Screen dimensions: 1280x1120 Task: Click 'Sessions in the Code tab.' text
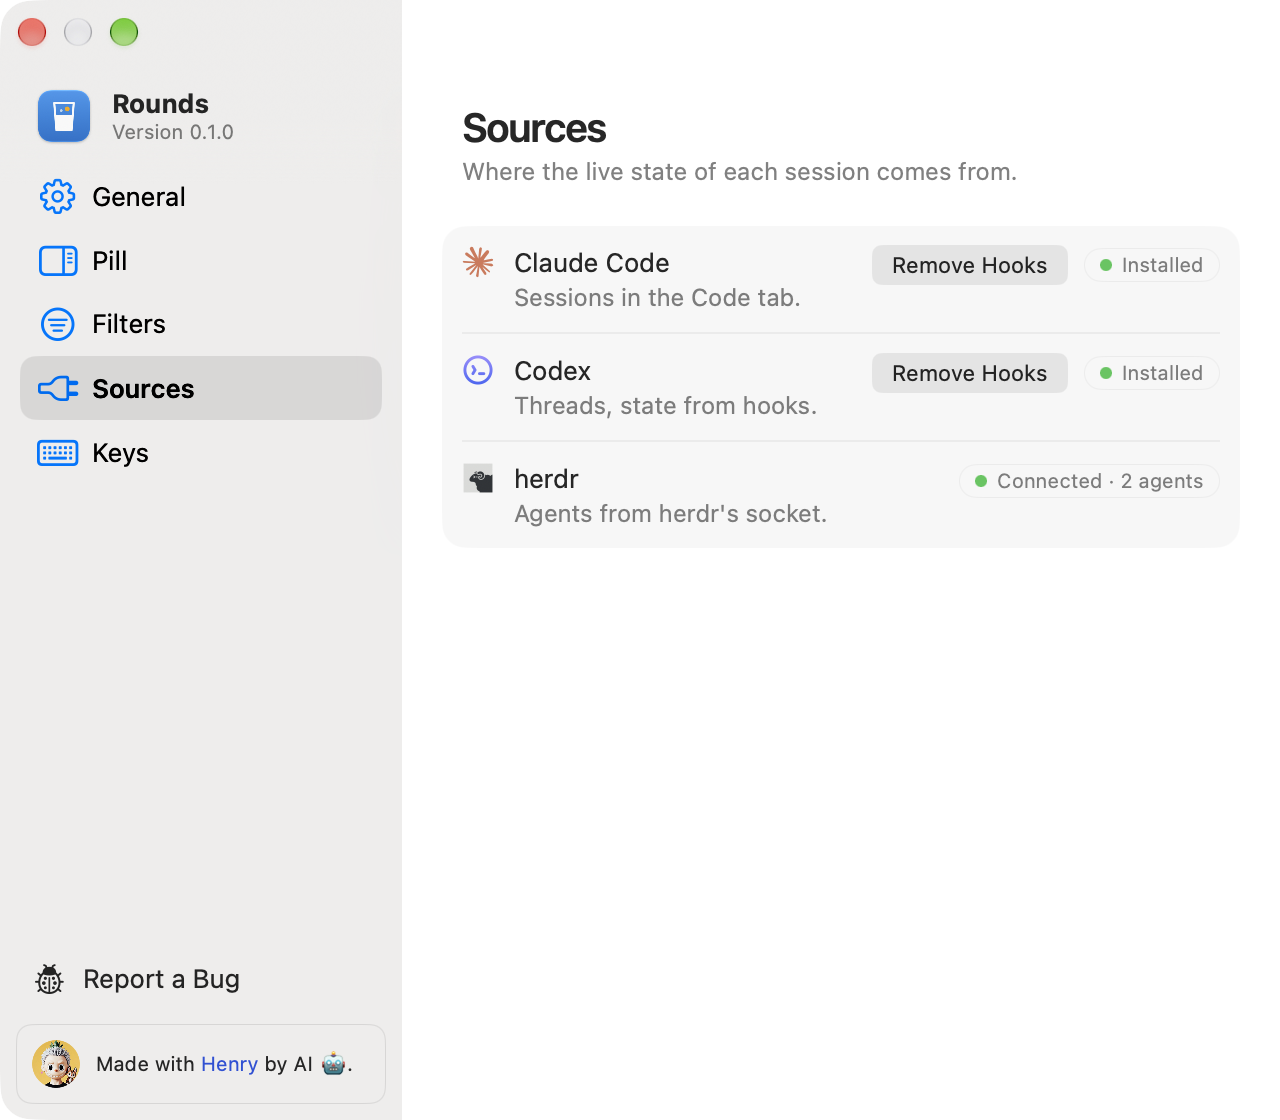click(657, 298)
